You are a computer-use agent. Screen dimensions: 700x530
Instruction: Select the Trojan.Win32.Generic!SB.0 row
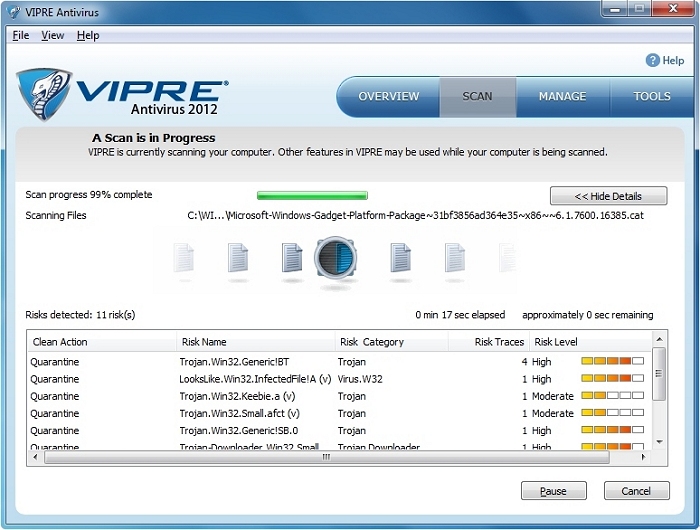(x=339, y=430)
